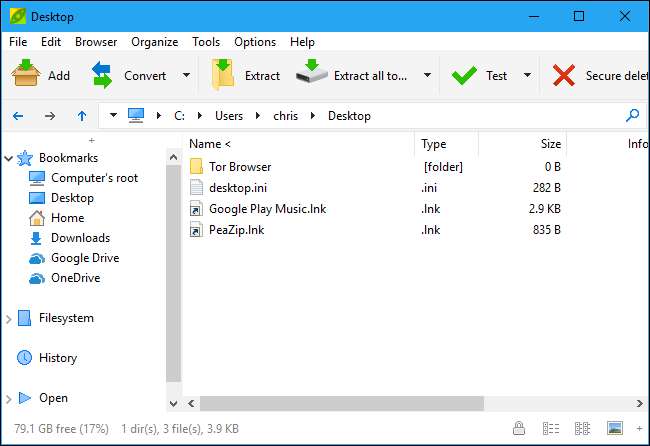Click the 79.1 GB free status text
650x446 pixels.
coord(61,429)
